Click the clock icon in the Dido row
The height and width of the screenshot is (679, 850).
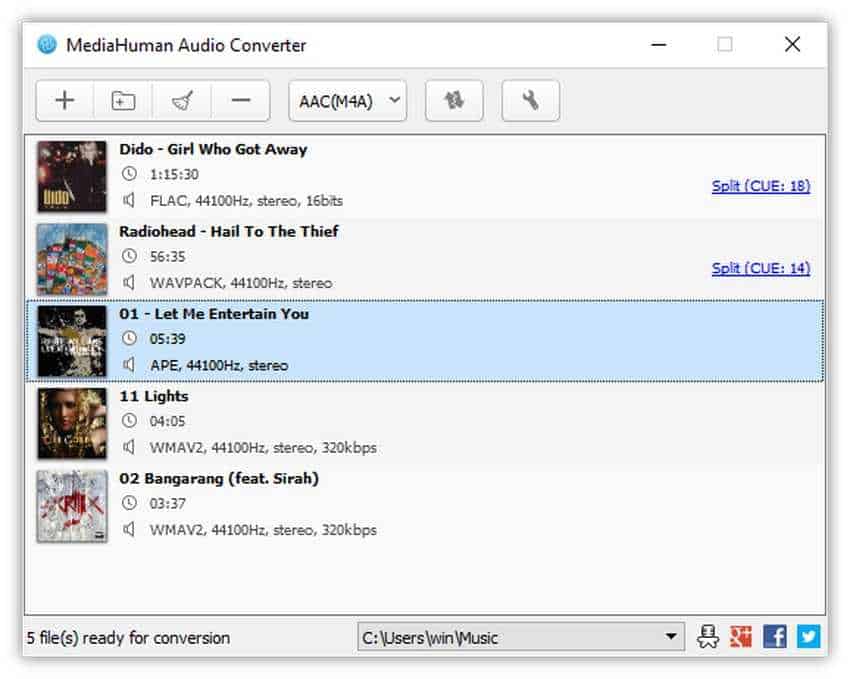pyautogui.click(x=129, y=174)
